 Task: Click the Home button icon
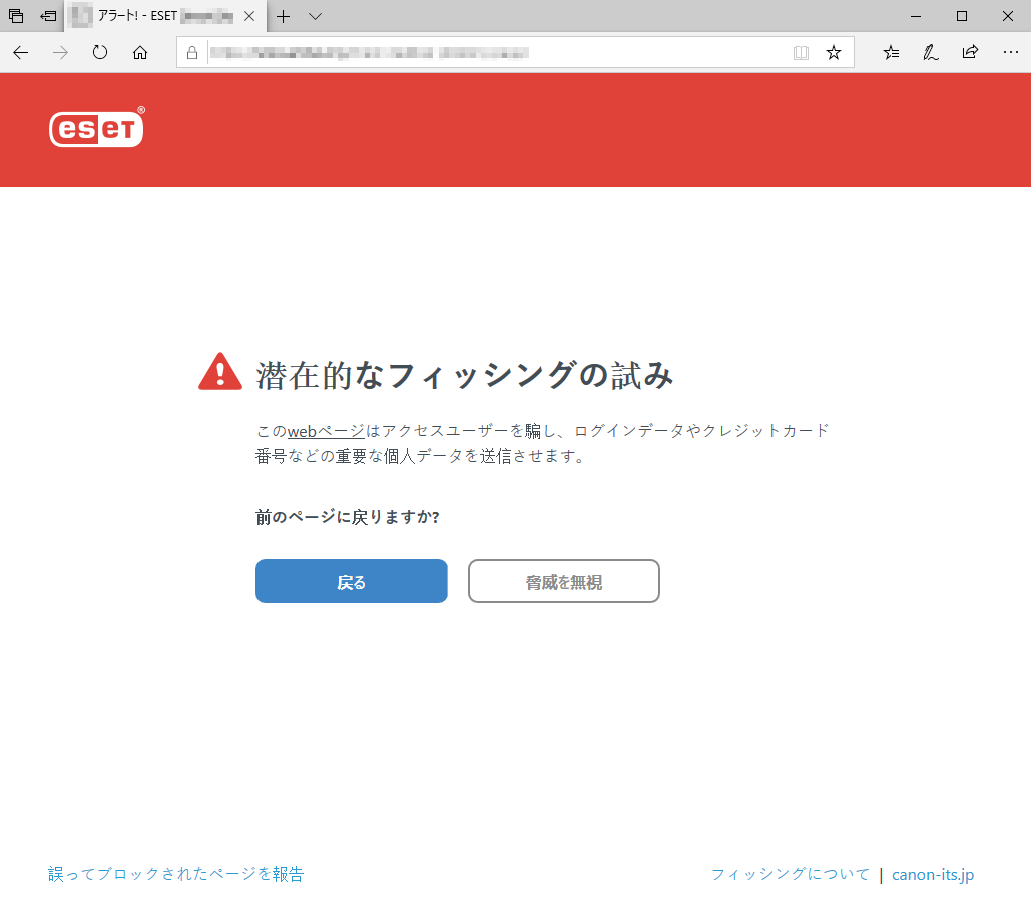tap(139, 52)
